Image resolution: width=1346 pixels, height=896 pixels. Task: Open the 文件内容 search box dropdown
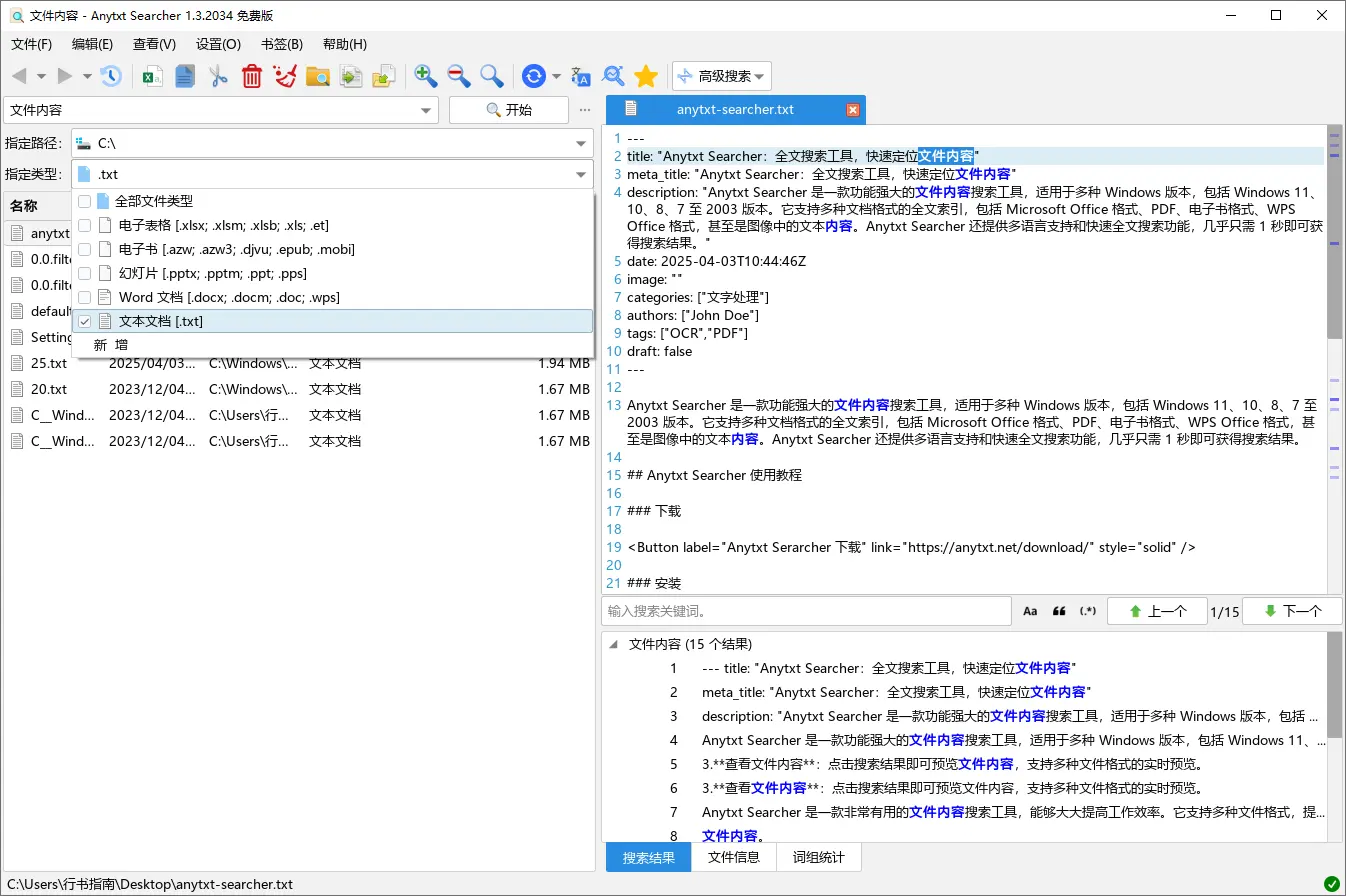(x=427, y=110)
